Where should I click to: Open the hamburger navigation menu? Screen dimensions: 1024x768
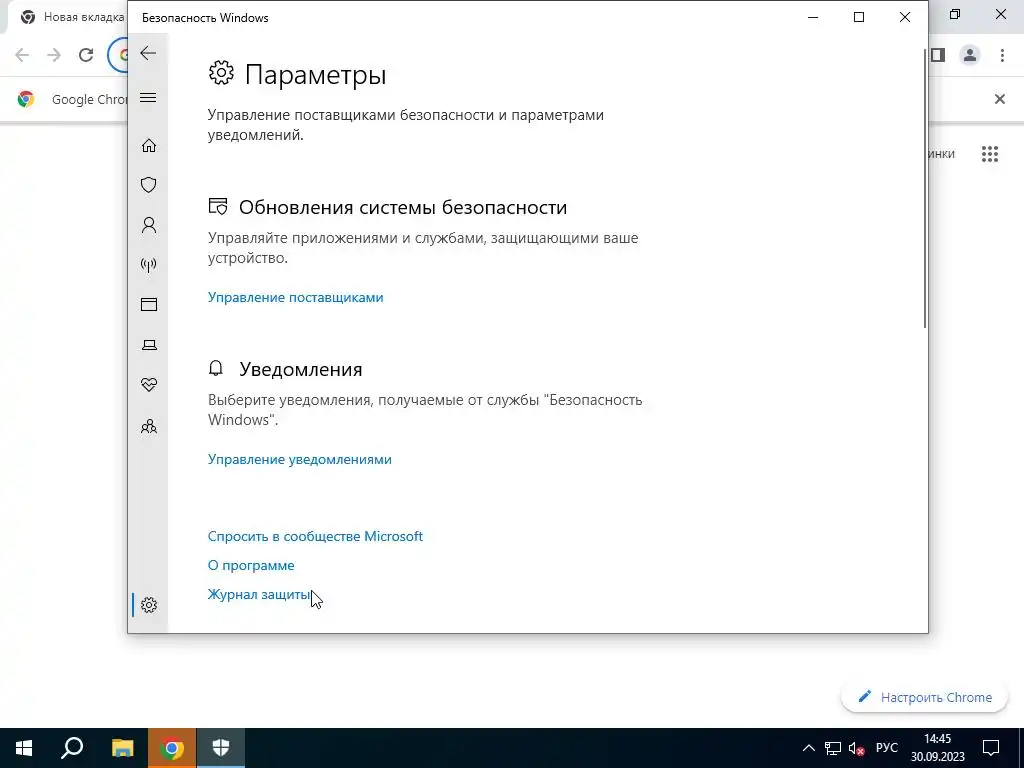(x=148, y=98)
